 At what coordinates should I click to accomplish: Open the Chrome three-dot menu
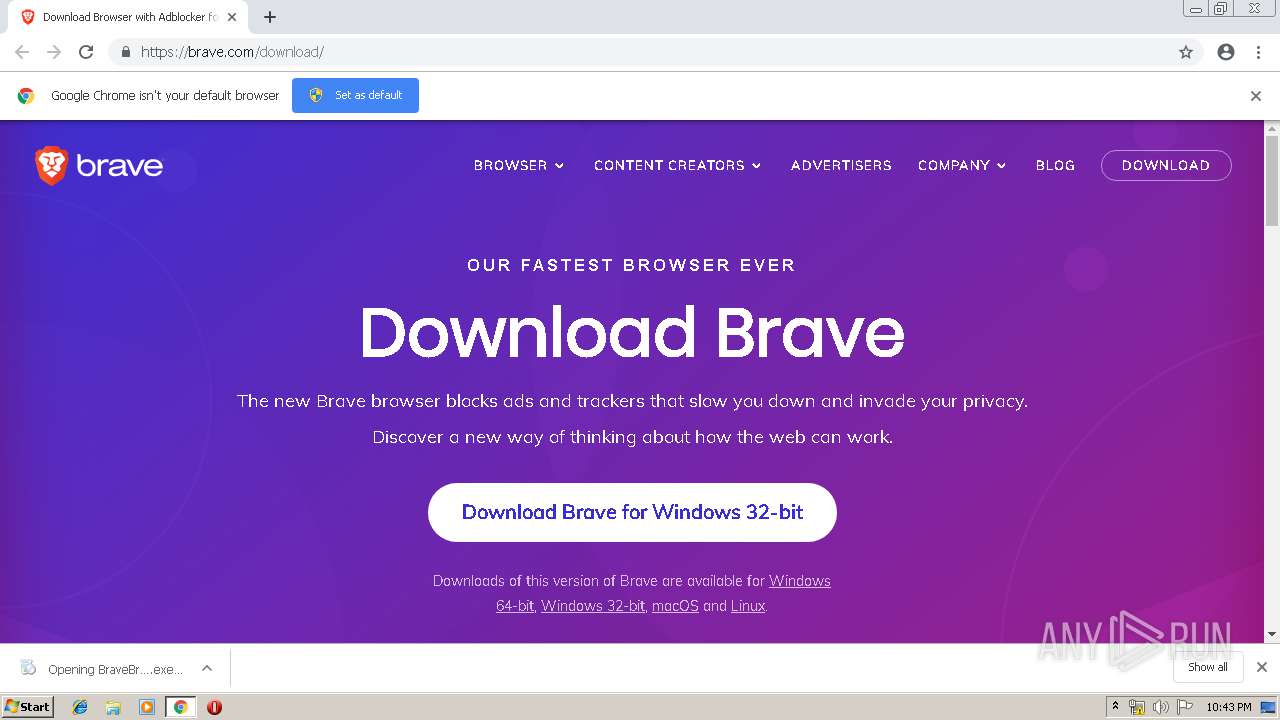click(x=1258, y=52)
